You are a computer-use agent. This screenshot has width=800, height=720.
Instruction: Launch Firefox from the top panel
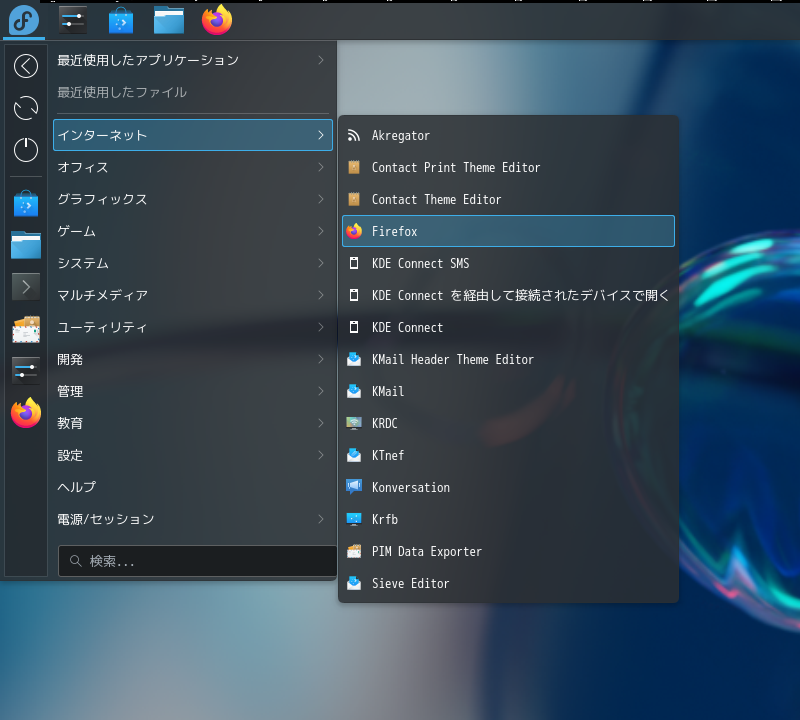[x=217, y=20]
